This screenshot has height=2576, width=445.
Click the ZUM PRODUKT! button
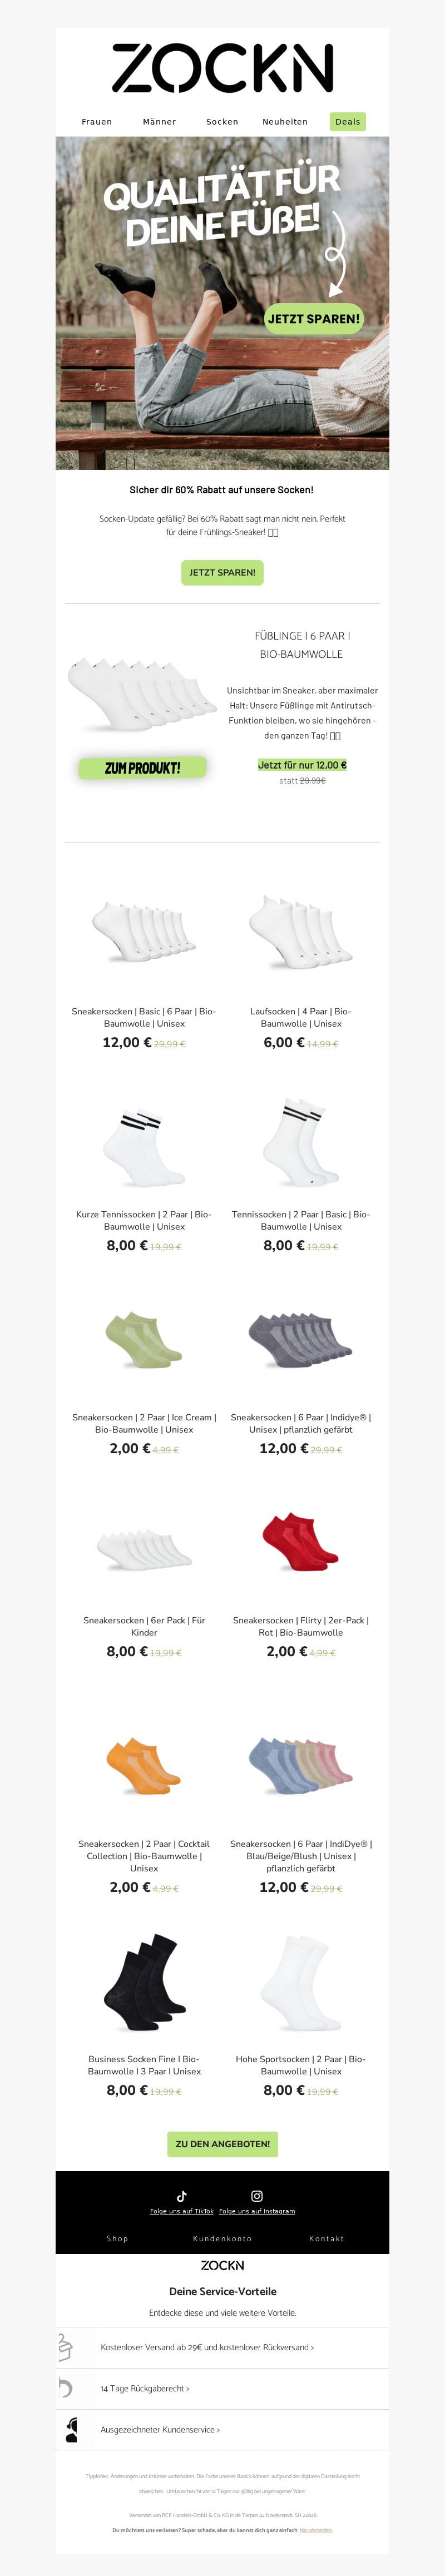coord(143,768)
